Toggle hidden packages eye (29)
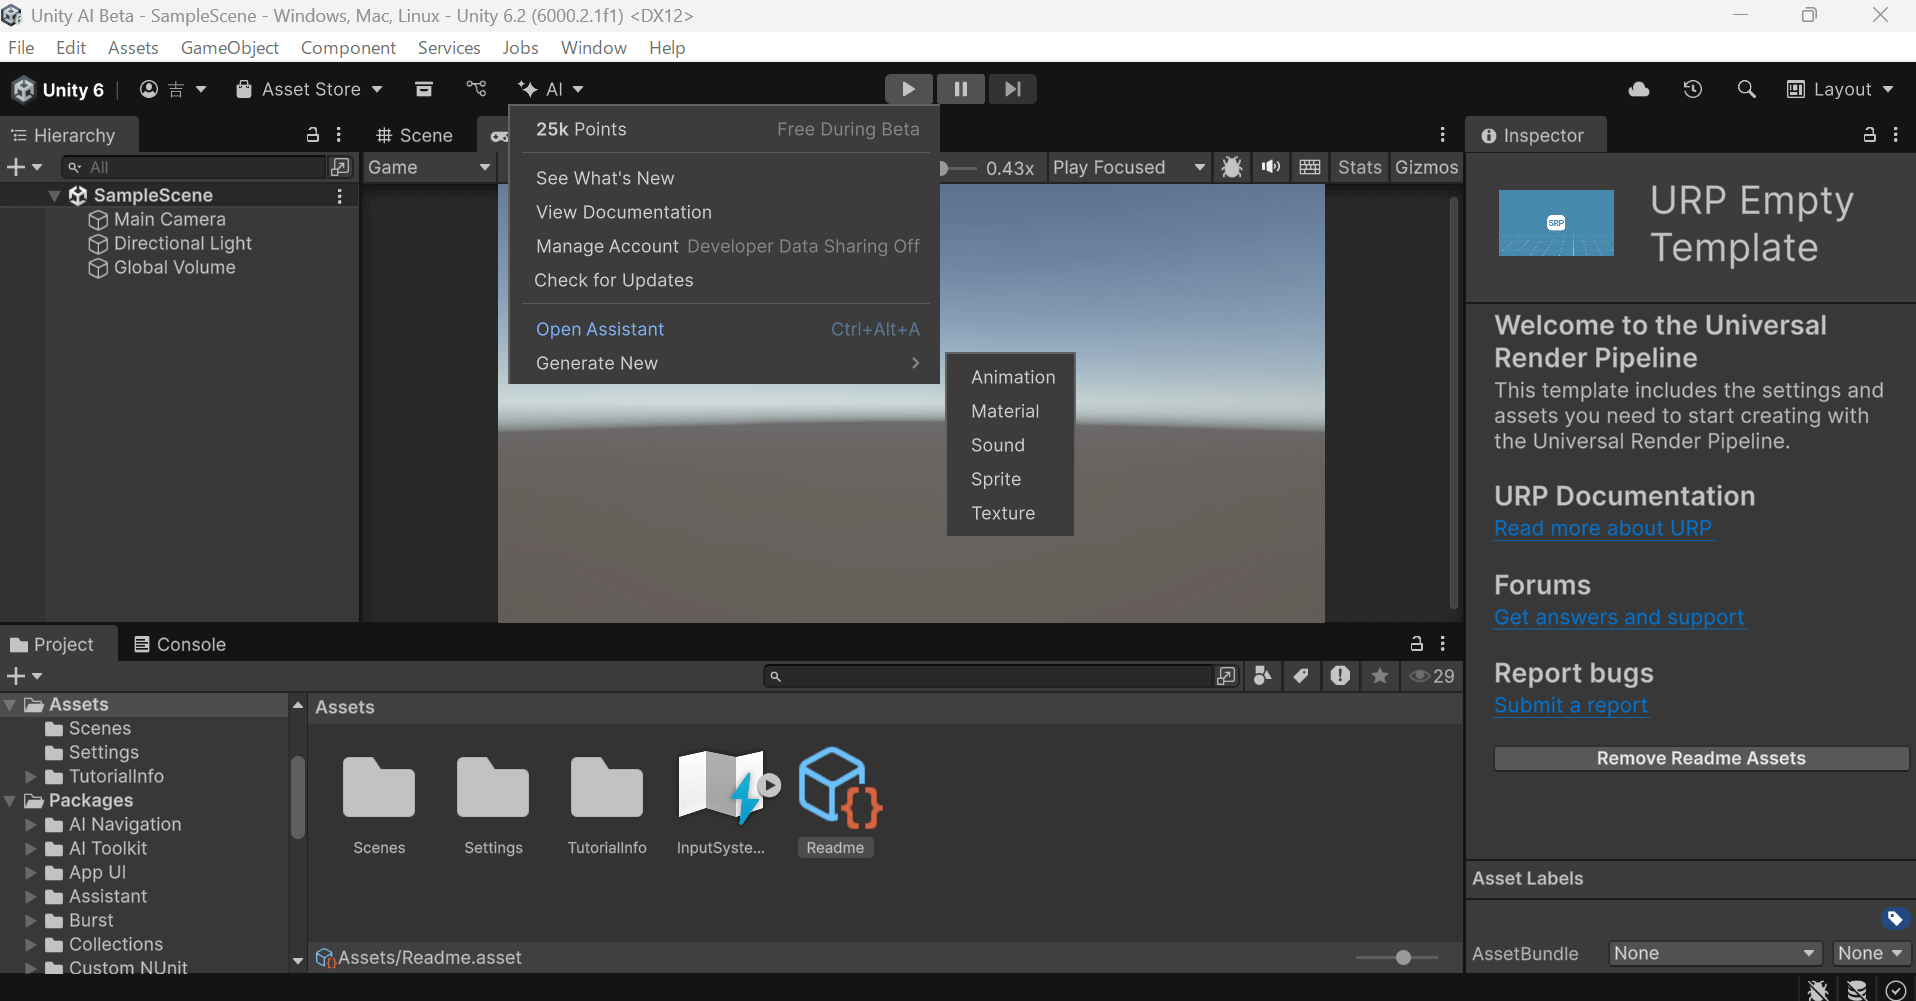 pos(1432,676)
